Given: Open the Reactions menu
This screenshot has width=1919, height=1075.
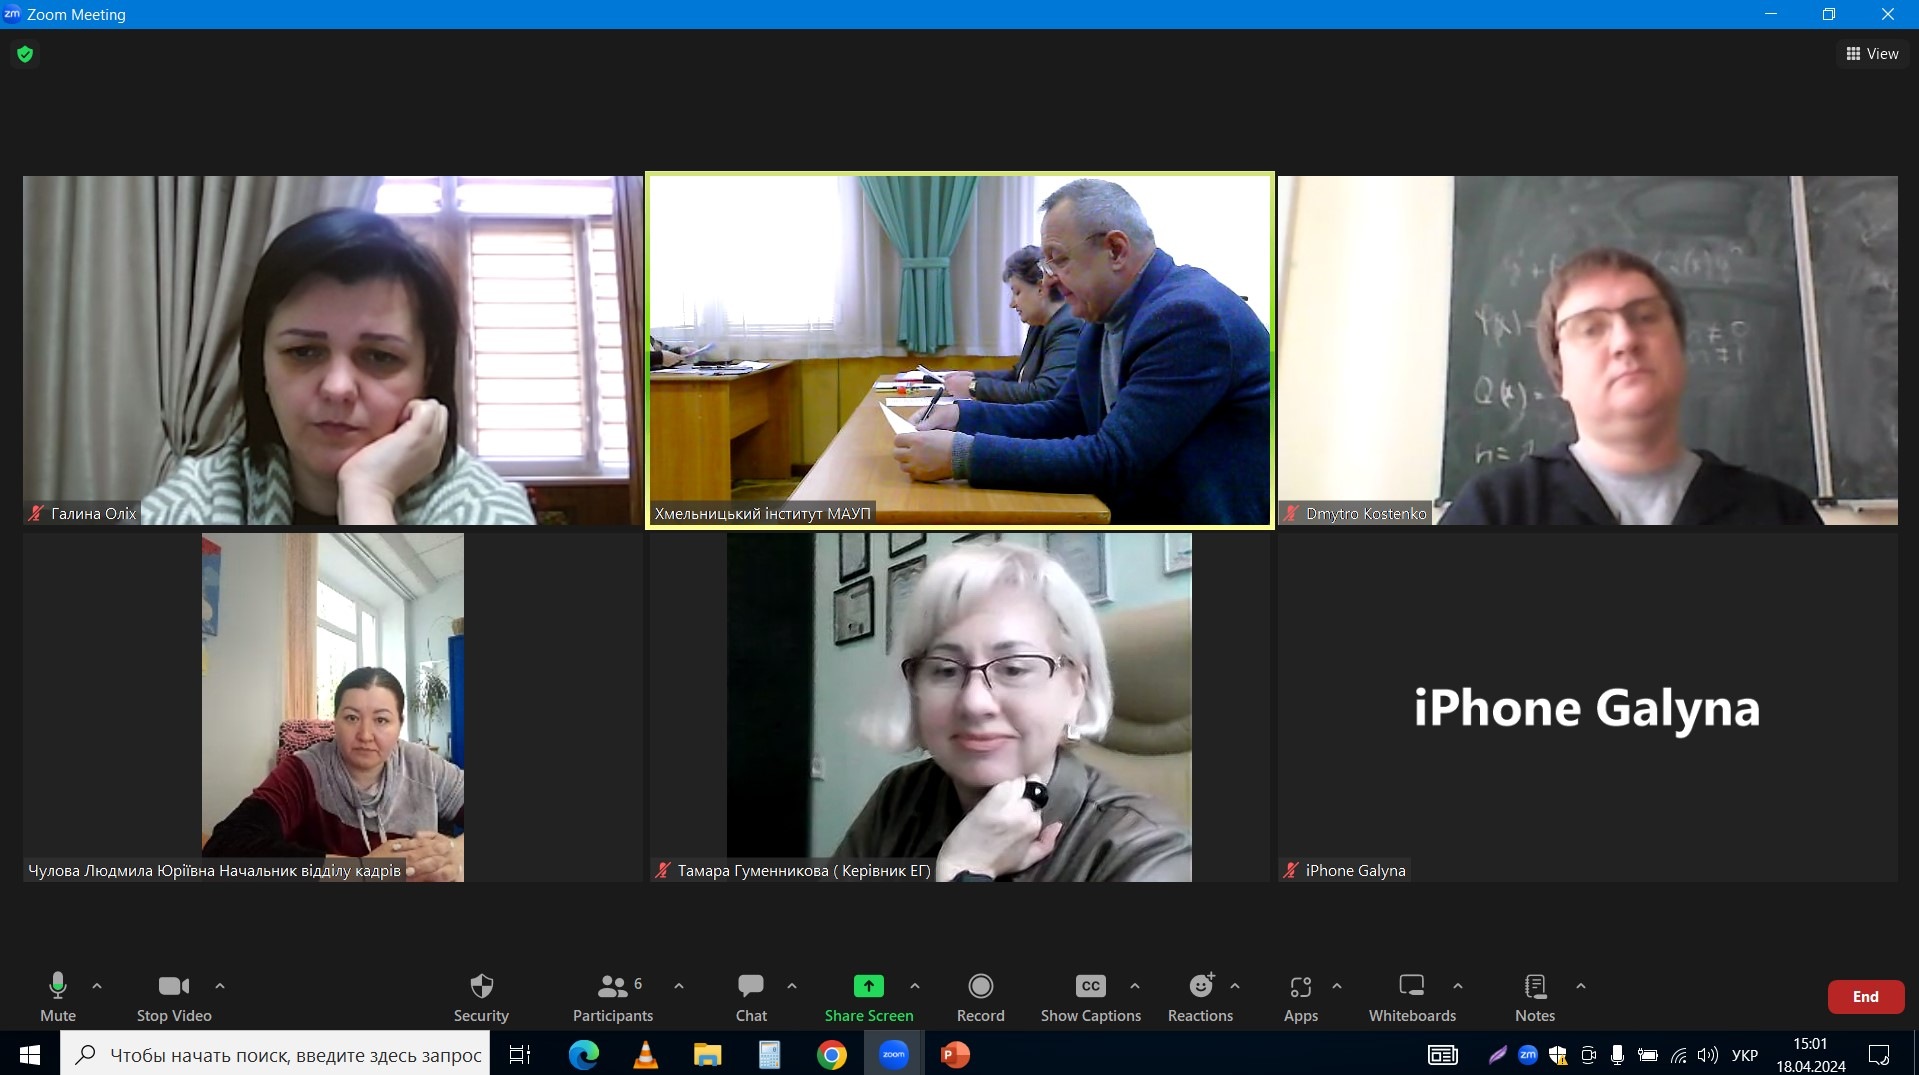Looking at the screenshot, I should tap(1200, 996).
